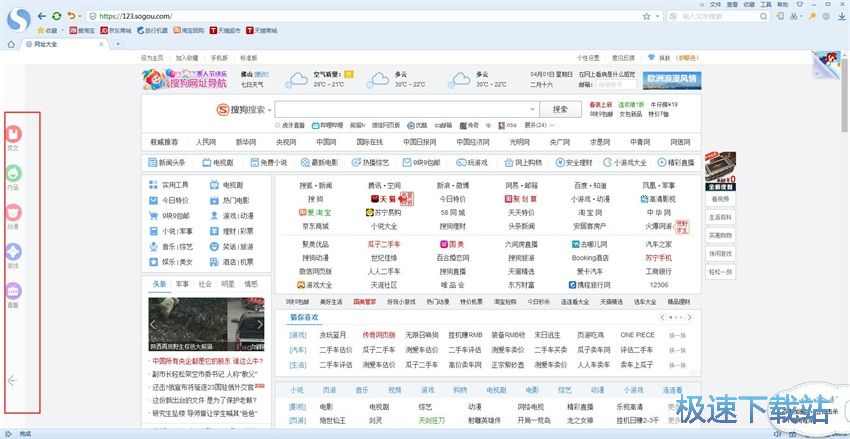Open 最新电影 category

click(x=319, y=162)
